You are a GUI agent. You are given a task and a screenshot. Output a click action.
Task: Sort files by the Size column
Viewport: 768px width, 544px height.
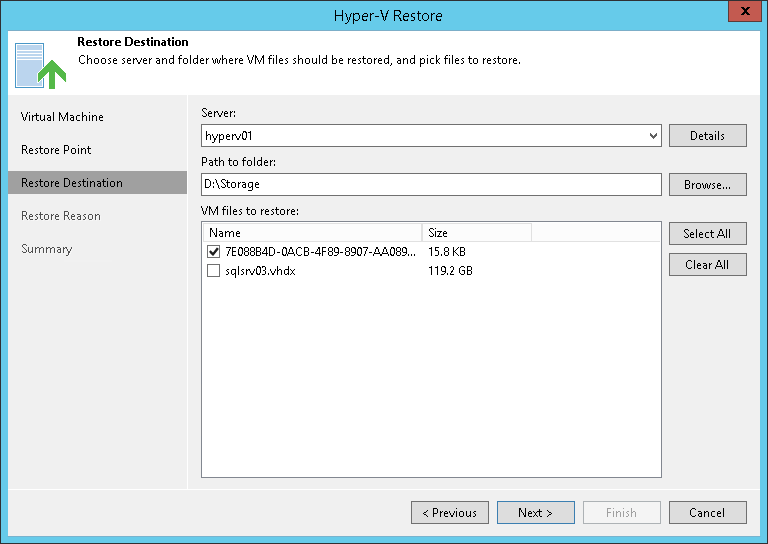coord(475,233)
